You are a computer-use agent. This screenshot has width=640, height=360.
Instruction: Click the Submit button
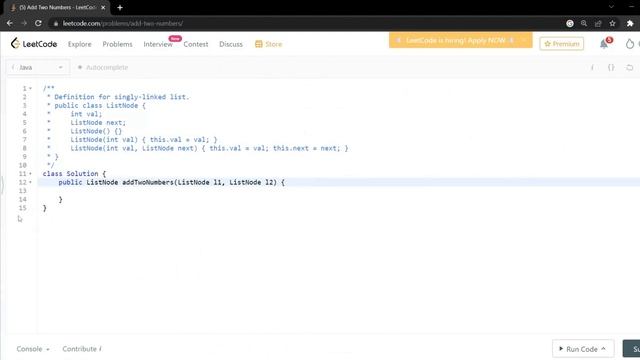631,349
